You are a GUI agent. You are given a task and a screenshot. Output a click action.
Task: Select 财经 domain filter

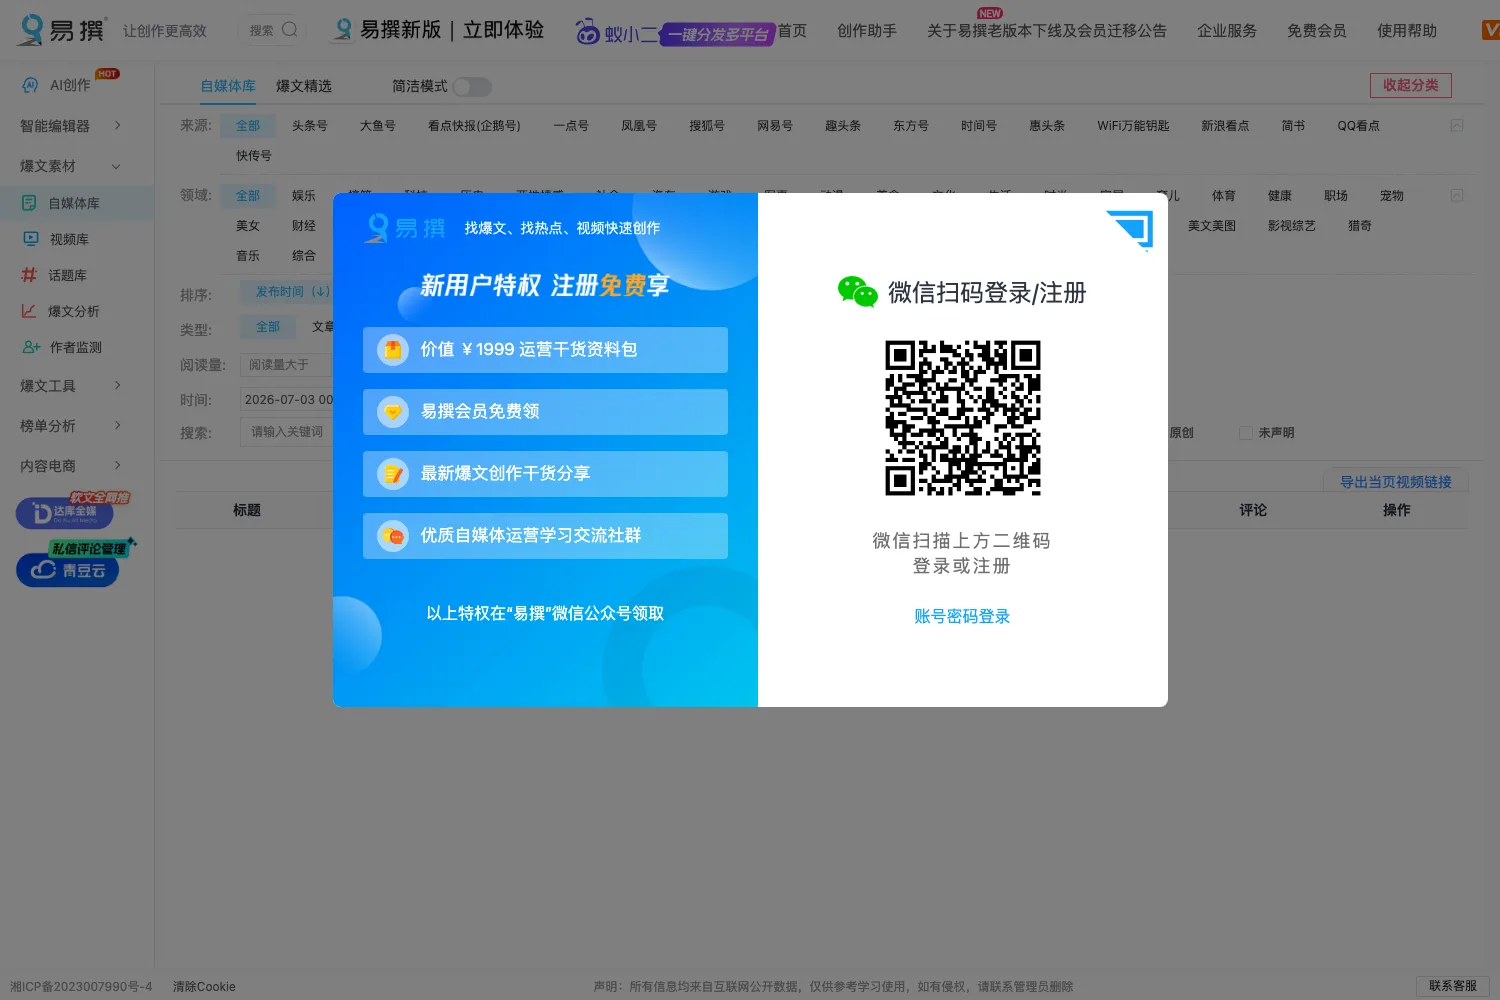[x=304, y=226]
